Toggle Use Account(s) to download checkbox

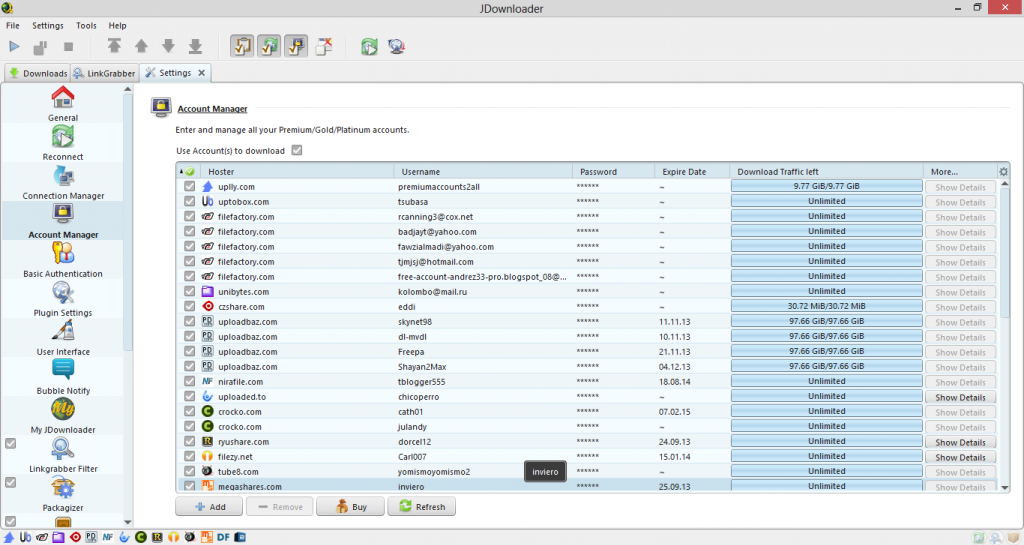(x=297, y=150)
